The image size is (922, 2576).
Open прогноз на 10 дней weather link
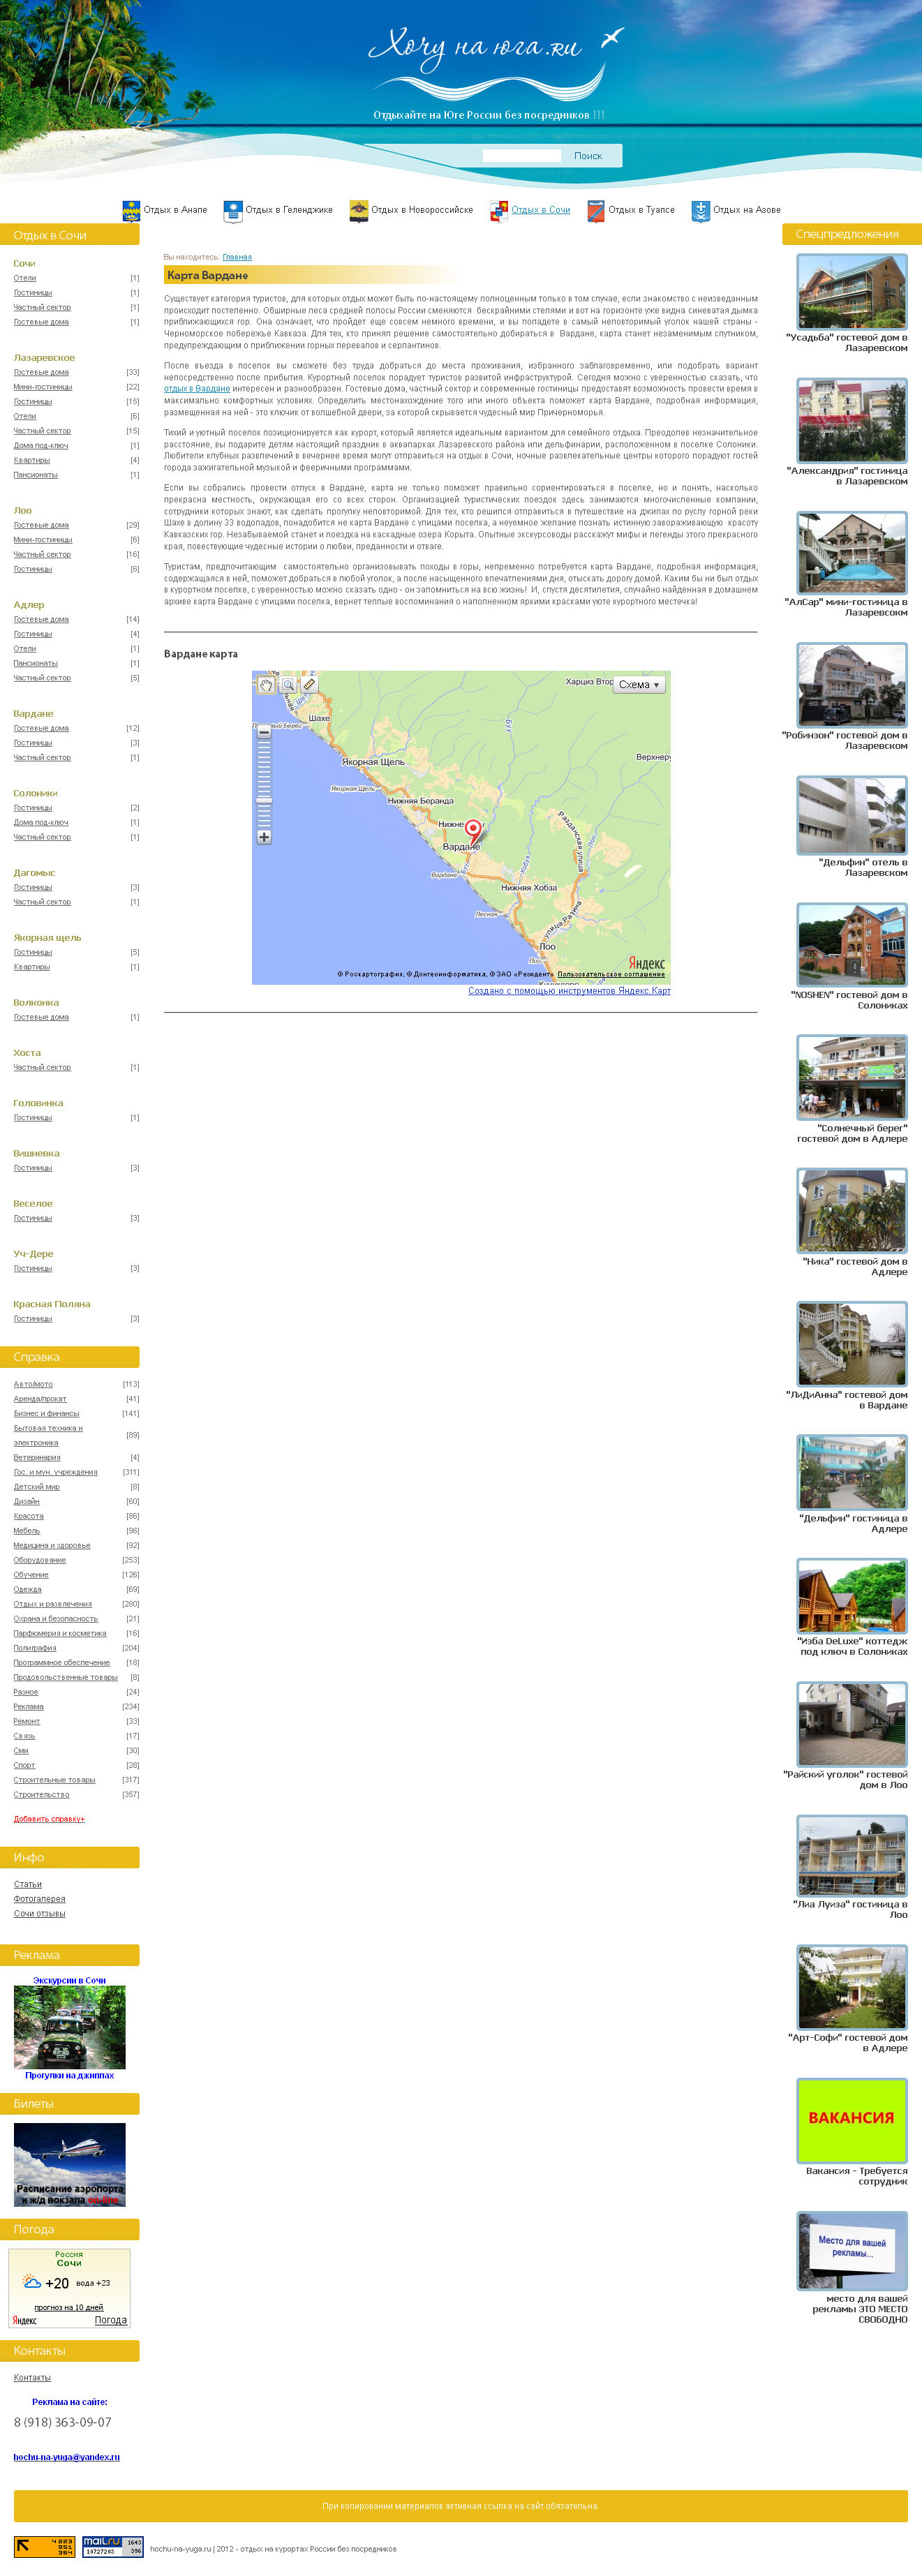[68, 2308]
